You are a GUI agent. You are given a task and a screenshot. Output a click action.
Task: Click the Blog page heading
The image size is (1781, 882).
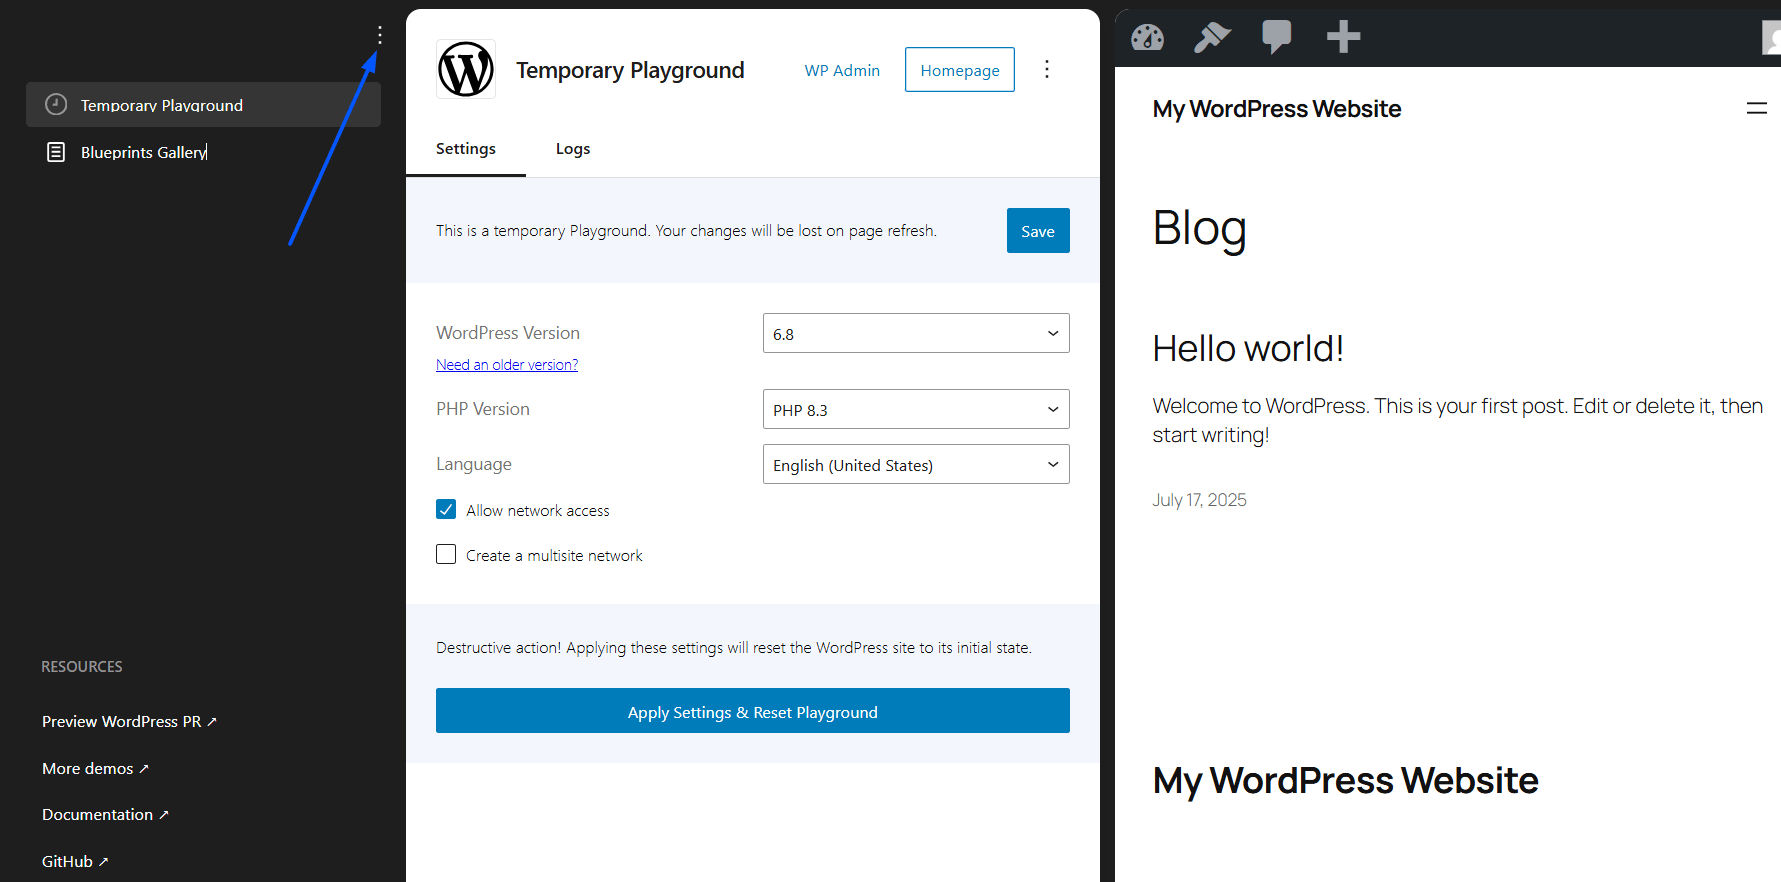pos(1199,229)
